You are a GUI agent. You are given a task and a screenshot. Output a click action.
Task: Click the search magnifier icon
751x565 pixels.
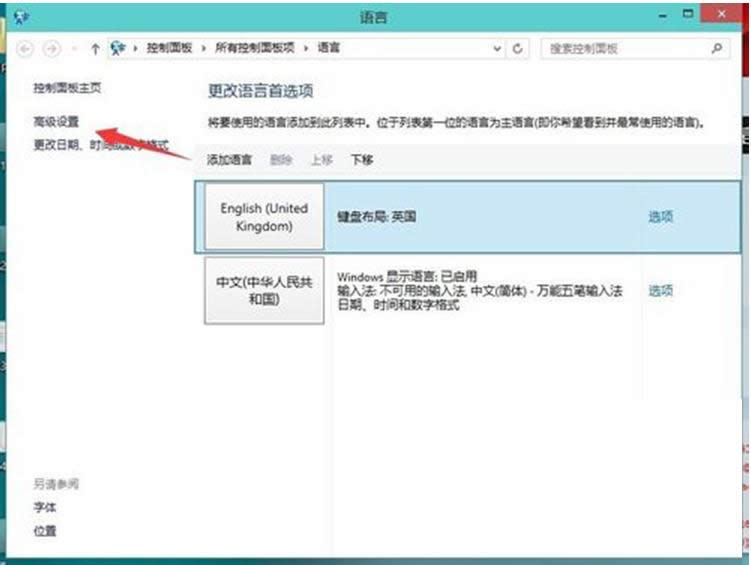point(717,48)
